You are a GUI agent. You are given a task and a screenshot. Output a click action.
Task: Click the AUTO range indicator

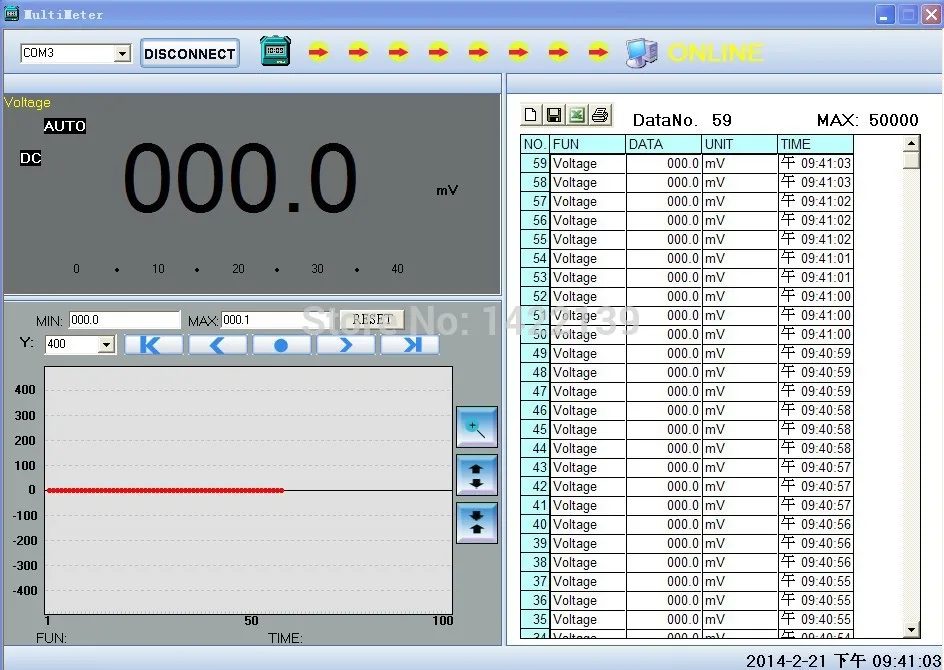64,126
